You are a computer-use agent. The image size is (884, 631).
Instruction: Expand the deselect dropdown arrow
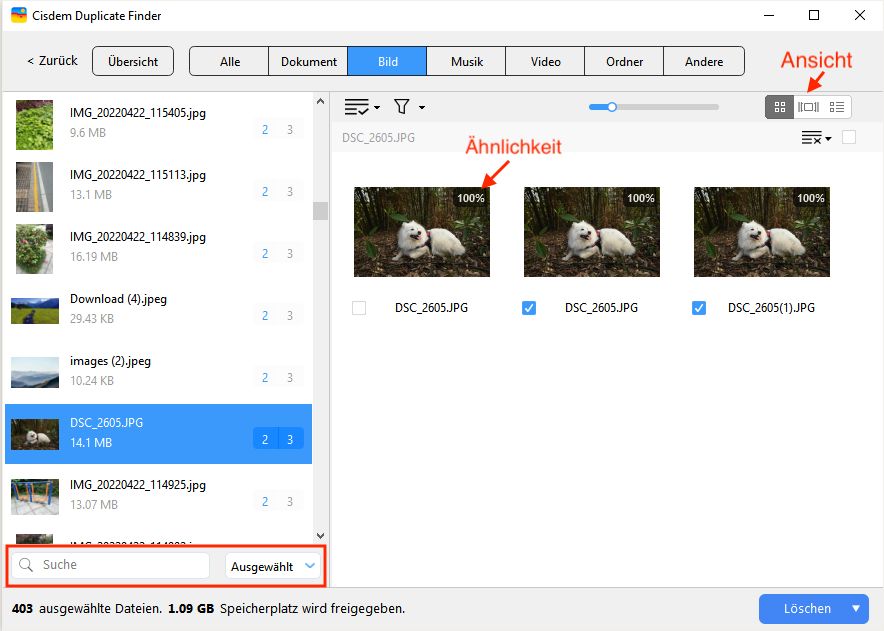click(828, 138)
